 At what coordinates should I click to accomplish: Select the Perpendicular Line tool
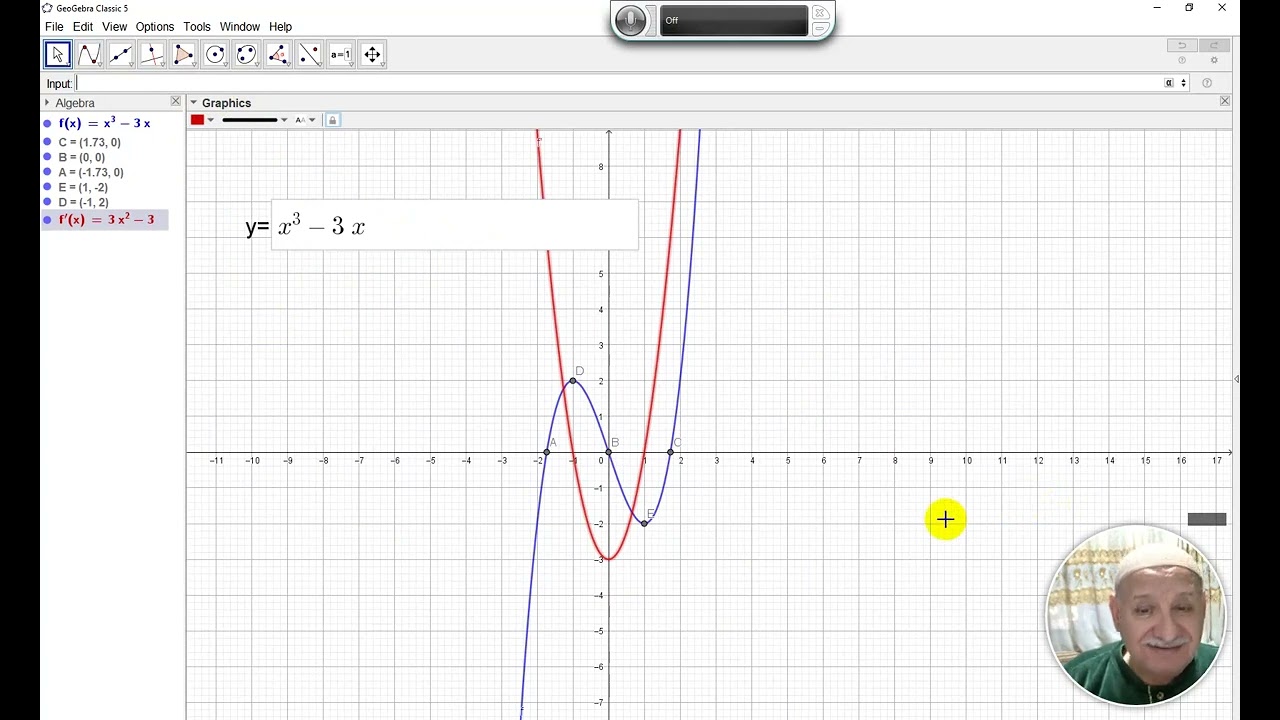point(152,54)
